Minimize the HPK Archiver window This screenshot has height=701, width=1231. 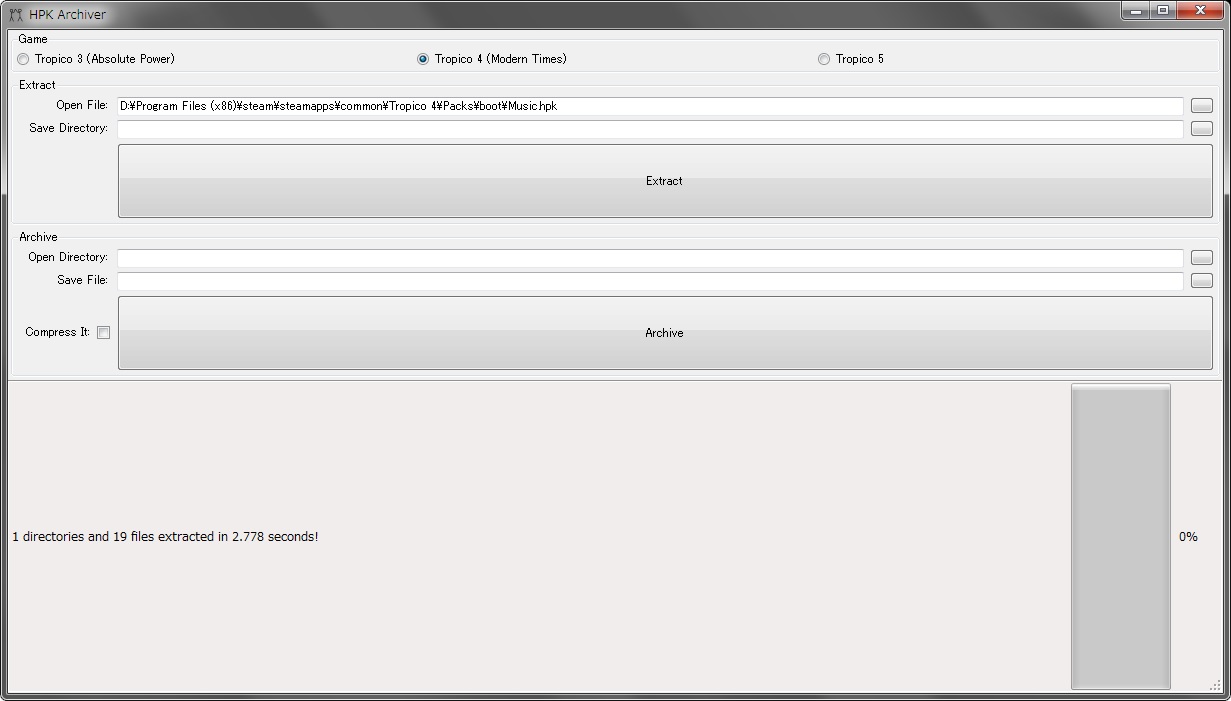pos(1135,11)
